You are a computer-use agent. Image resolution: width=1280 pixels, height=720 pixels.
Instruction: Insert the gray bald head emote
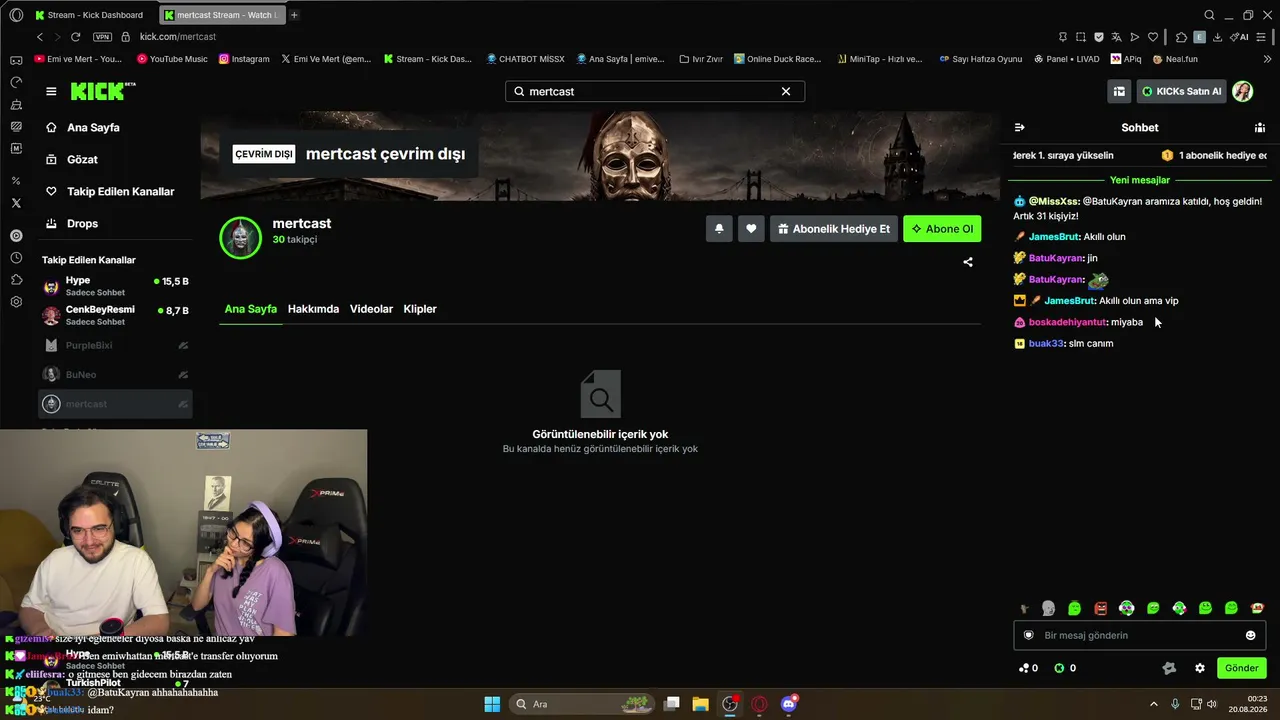pyautogui.click(x=1048, y=608)
